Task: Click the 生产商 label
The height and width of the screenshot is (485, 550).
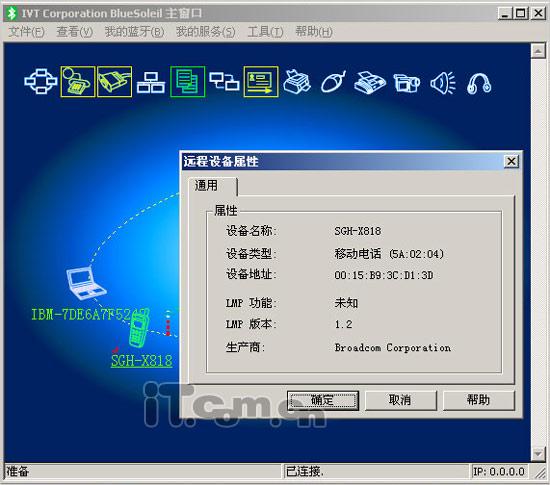Action: pyautogui.click(x=245, y=348)
